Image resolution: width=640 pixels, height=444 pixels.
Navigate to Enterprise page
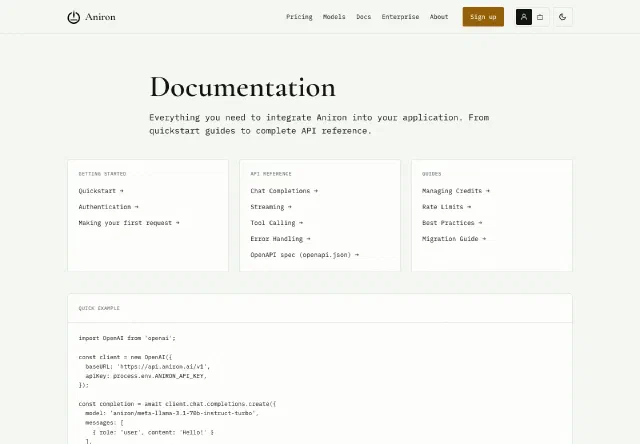(400, 17)
